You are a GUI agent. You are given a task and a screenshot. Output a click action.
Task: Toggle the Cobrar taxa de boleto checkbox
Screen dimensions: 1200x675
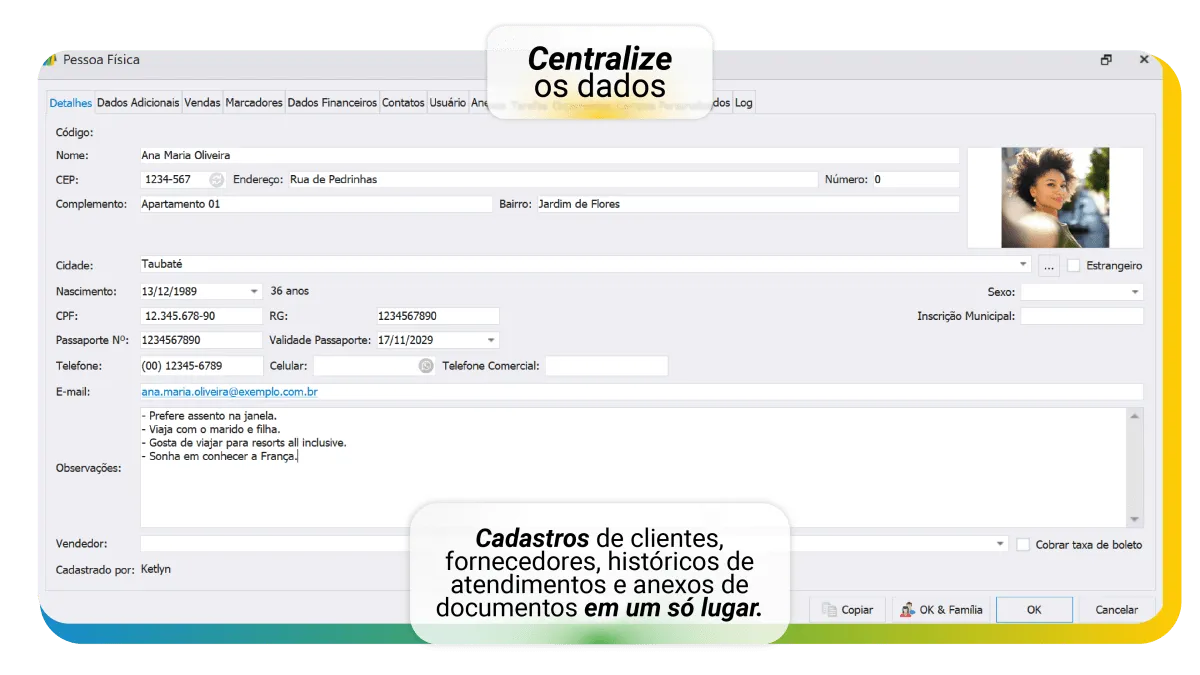[1023, 545]
